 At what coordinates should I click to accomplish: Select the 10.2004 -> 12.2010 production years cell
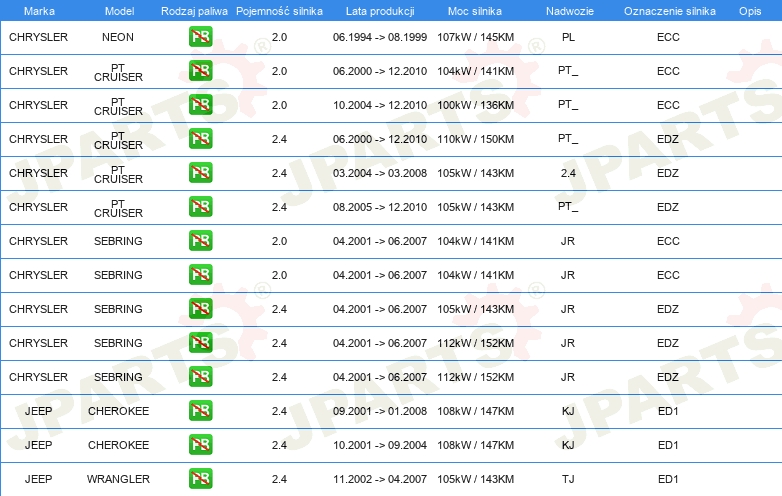pos(380,105)
